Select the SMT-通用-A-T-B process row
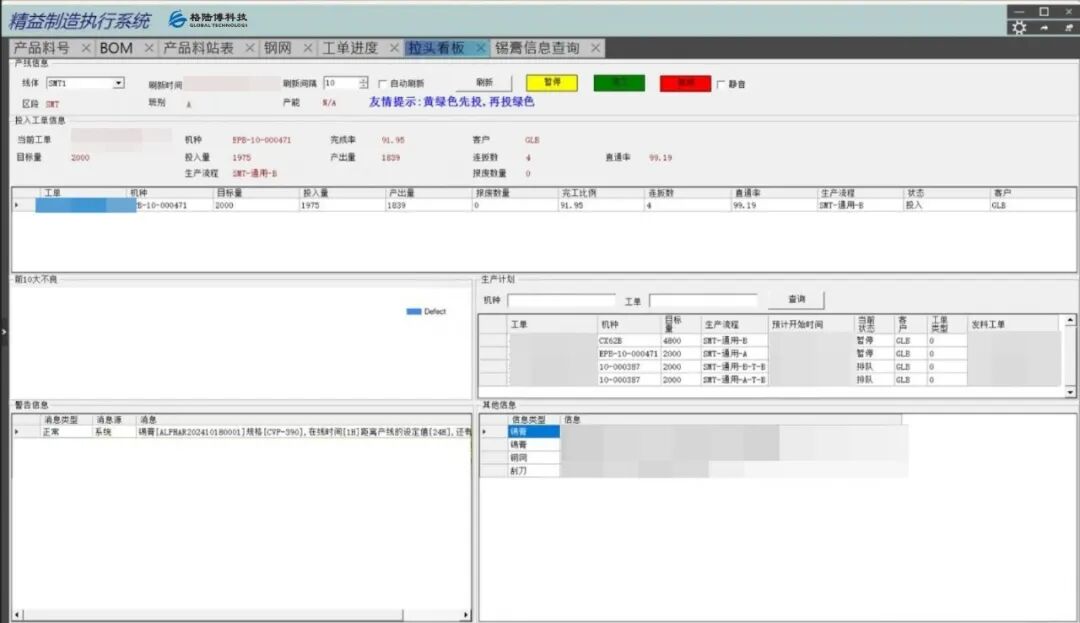This screenshot has width=1080, height=623. coord(769,380)
